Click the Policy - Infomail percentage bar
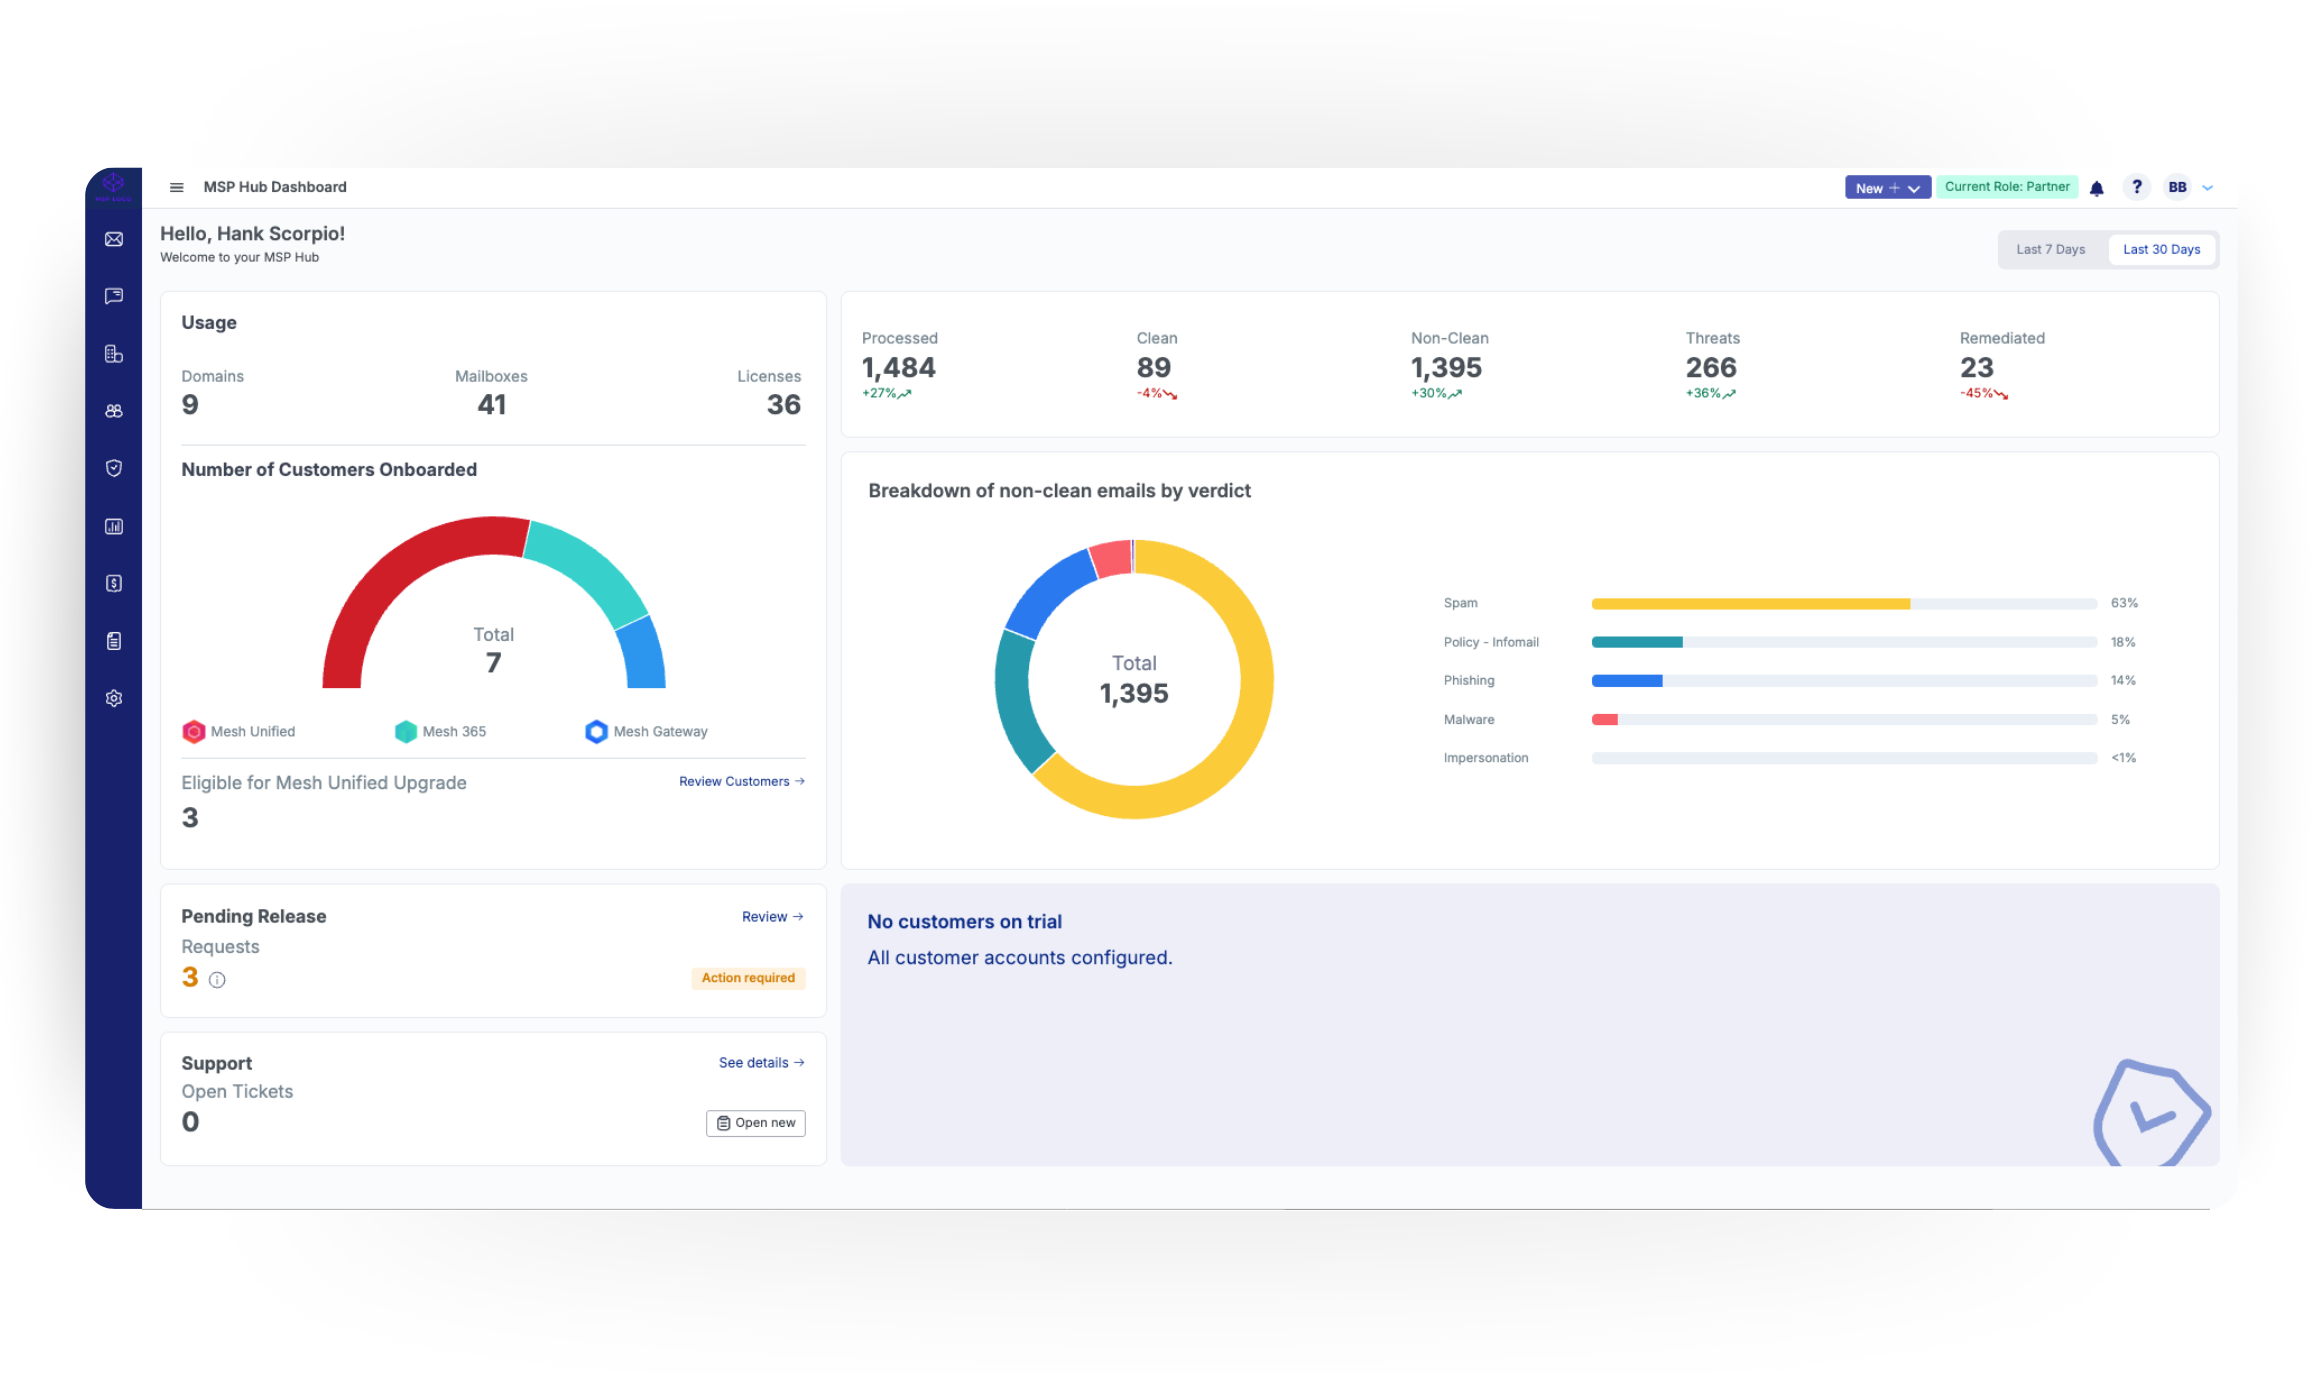This screenshot has width=2314, height=1374. coord(1844,642)
